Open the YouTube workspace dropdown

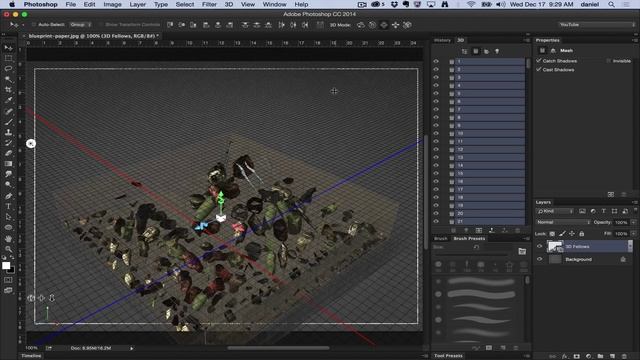(x=597, y=25)
